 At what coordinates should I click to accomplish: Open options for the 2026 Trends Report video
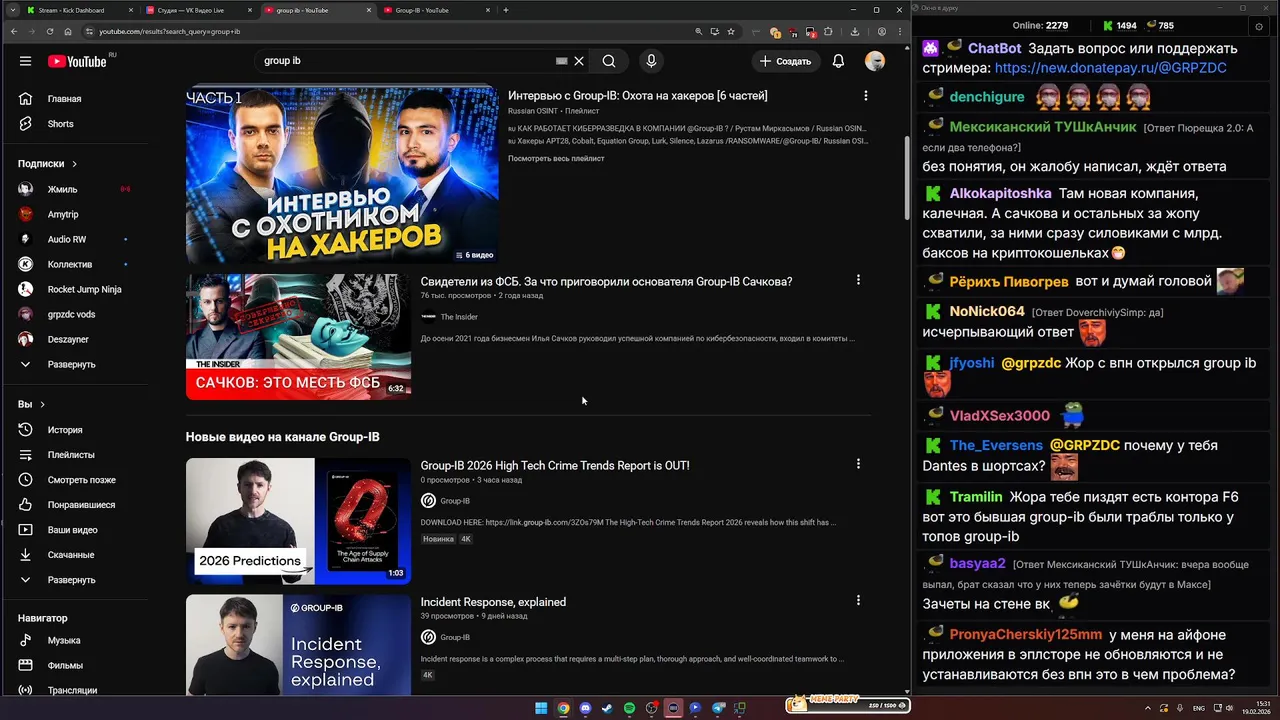[x=857, y=464]
